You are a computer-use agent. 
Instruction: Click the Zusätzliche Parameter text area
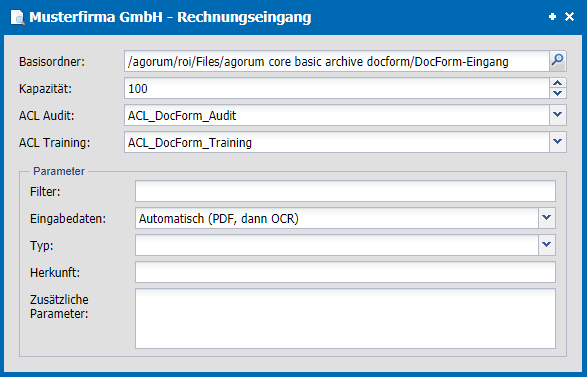[345, 318]
